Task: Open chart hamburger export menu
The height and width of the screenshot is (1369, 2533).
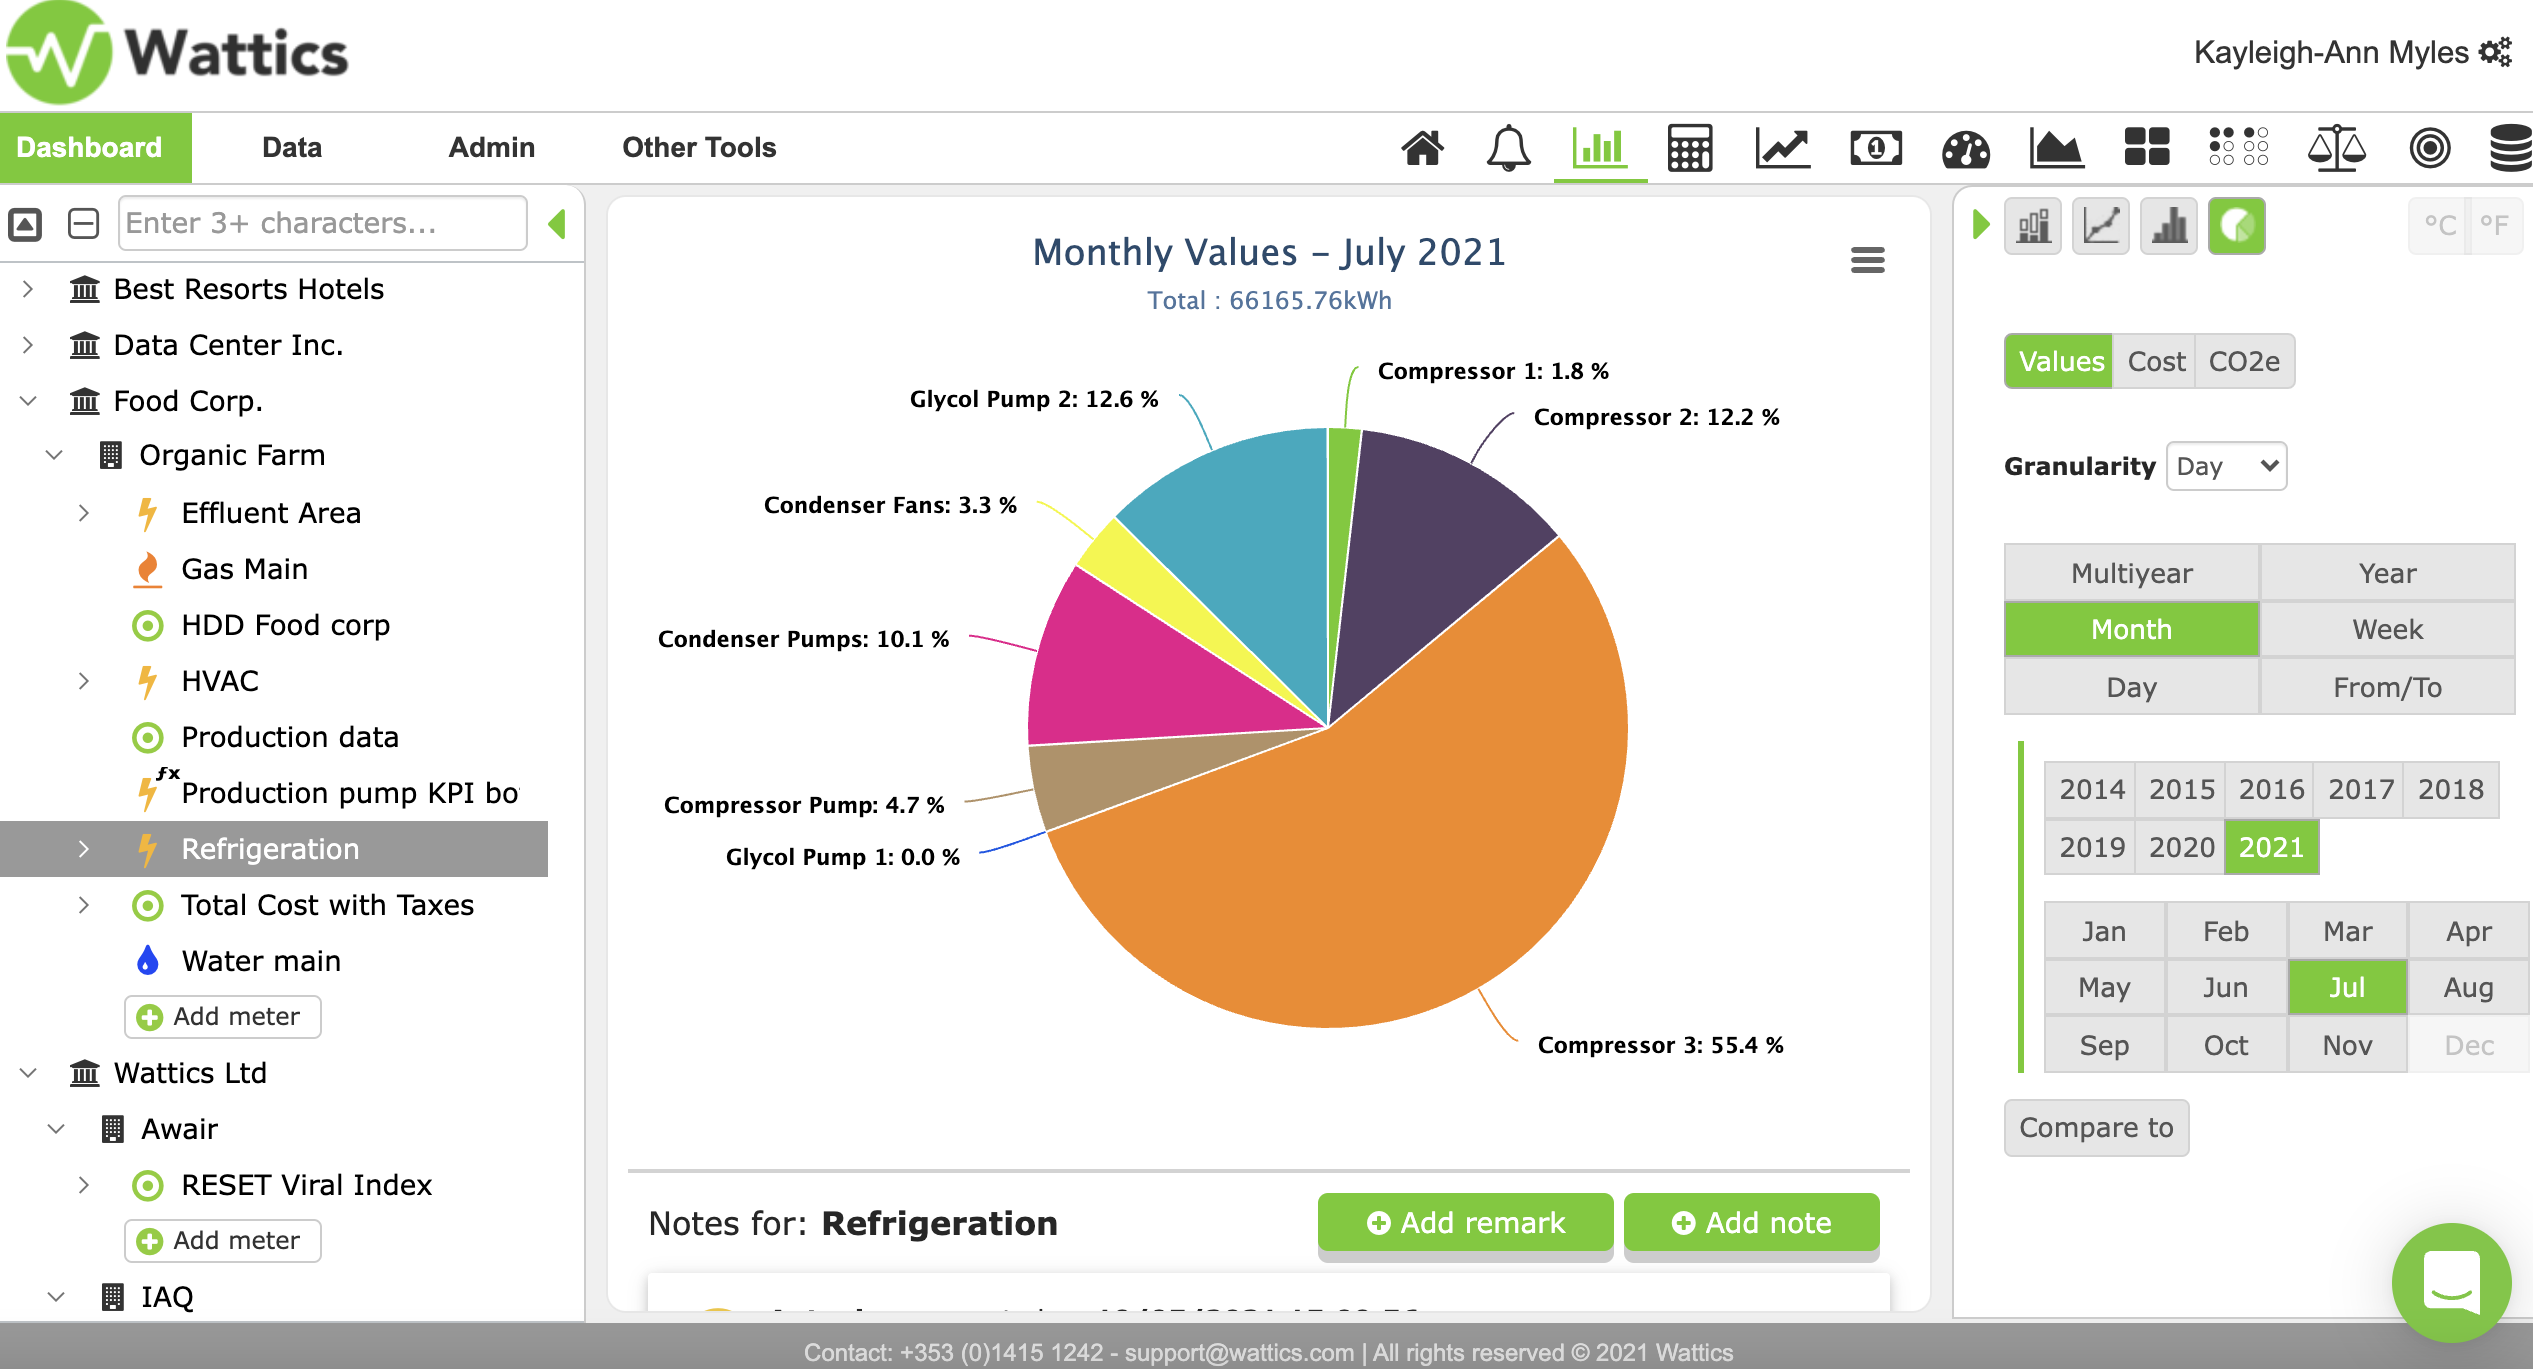Action: point(1867,260)
